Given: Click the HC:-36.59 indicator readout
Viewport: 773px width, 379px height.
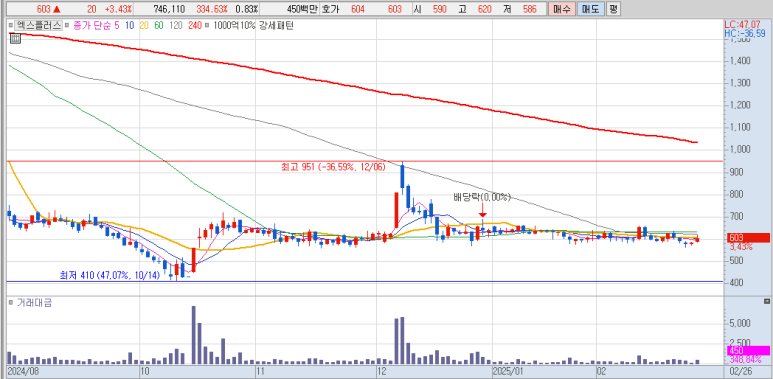Looking at the screenshot, I should coord(745,33).
